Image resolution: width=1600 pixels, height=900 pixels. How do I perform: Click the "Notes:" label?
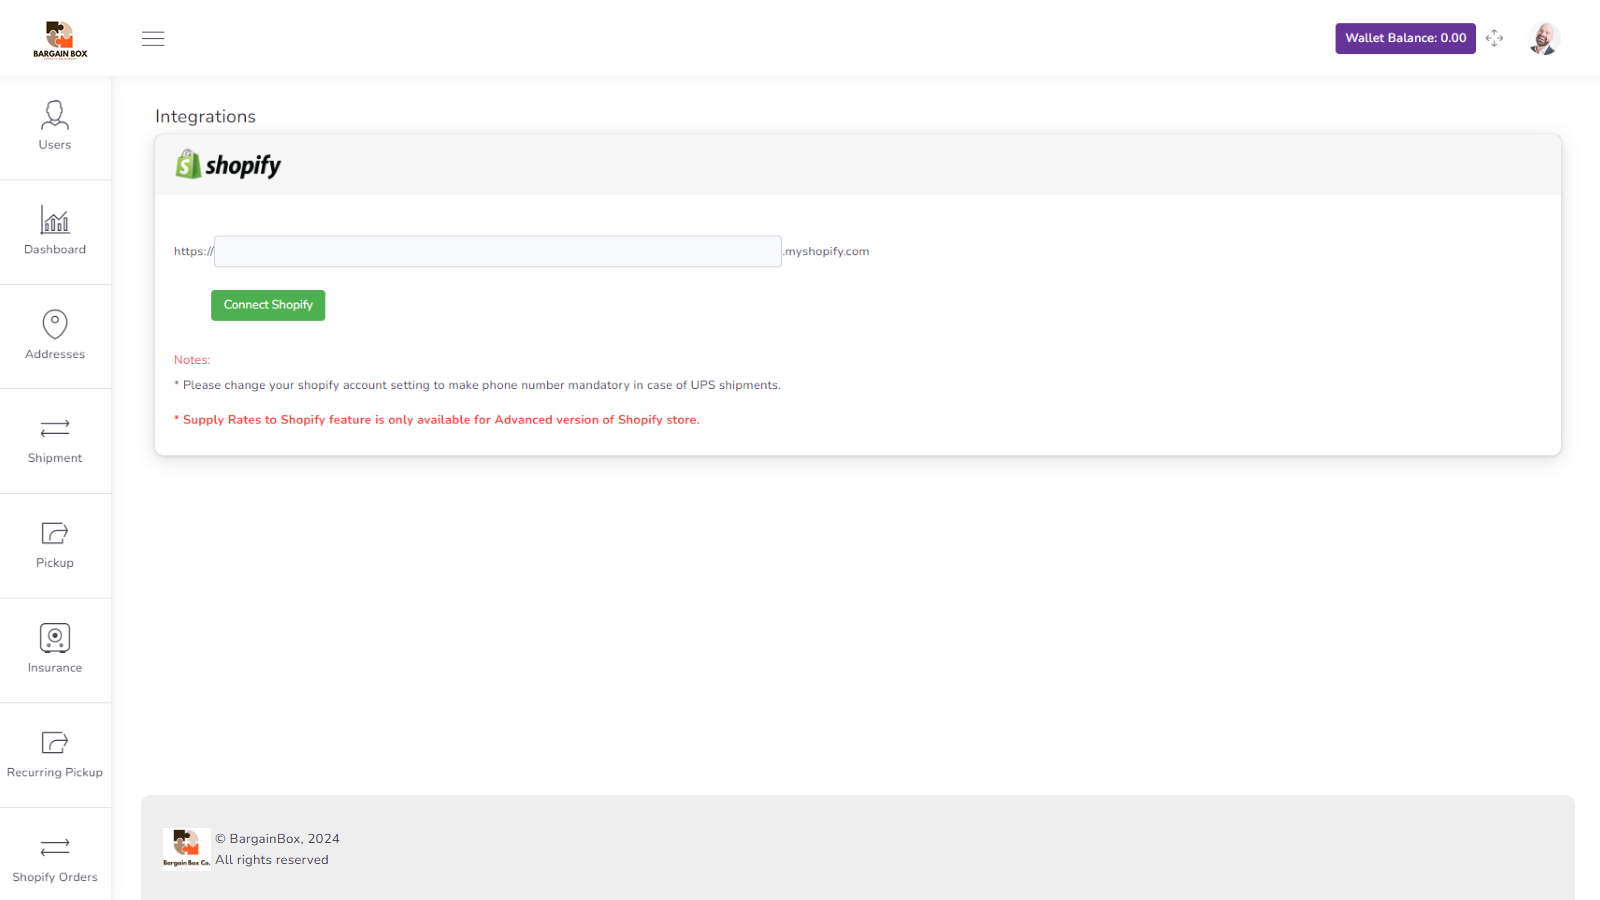[192, 360]
